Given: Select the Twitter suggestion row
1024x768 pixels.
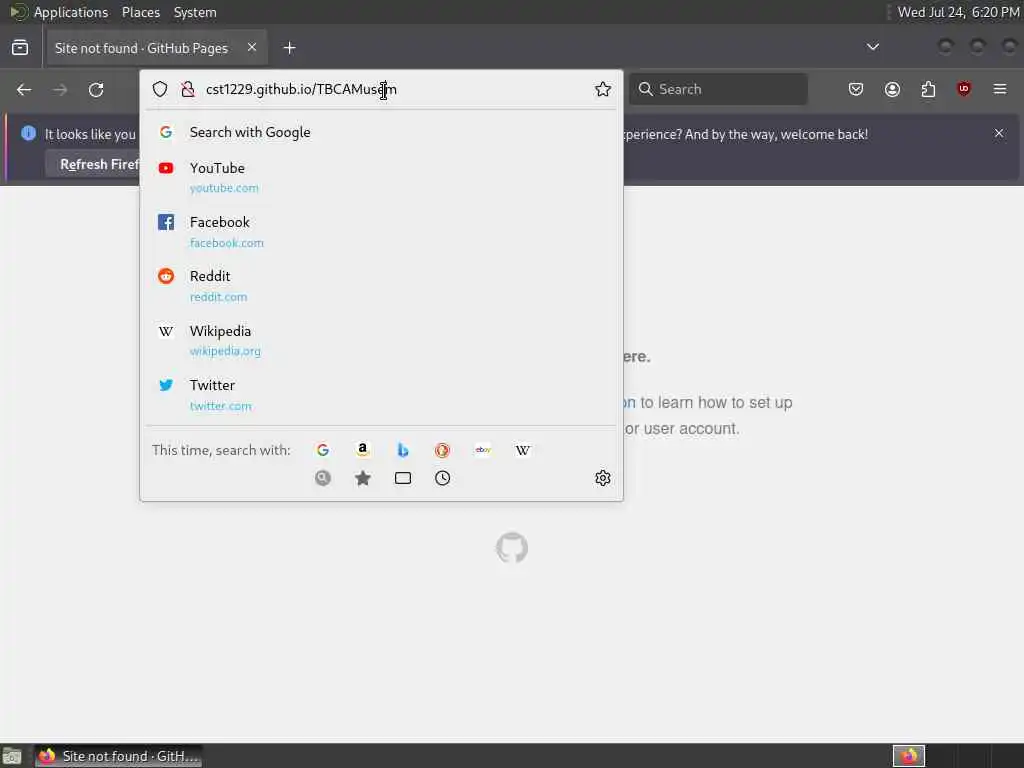Looking at the screenshot, I should (x=381, y=394).
